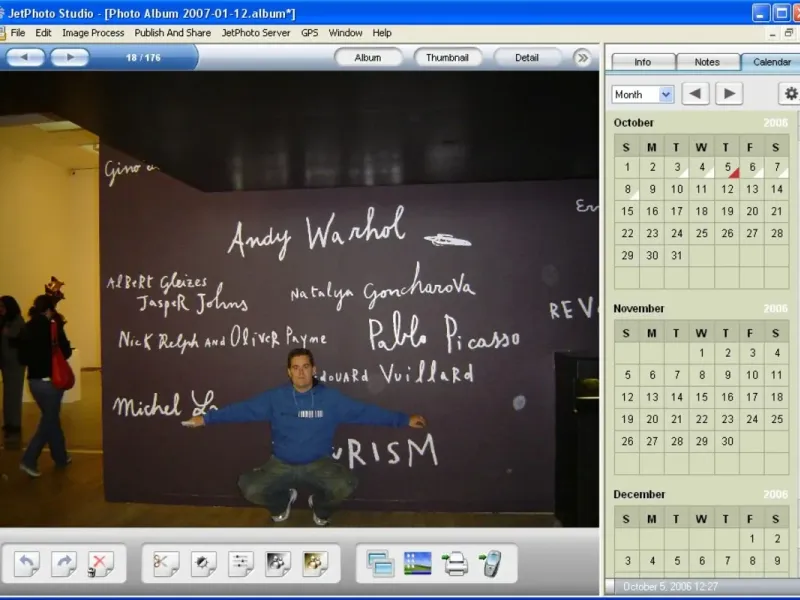Select December 9 in the calendar
The image size is (800, 600).
pos(777,561)
